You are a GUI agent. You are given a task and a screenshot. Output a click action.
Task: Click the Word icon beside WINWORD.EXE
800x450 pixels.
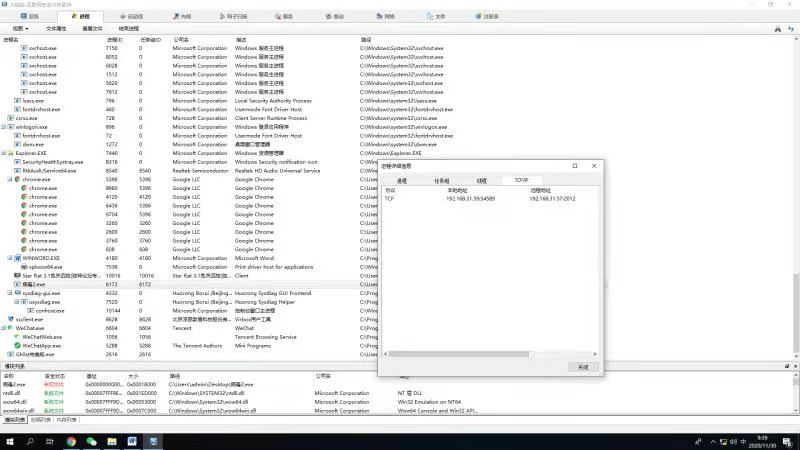[x=17, y=258]
